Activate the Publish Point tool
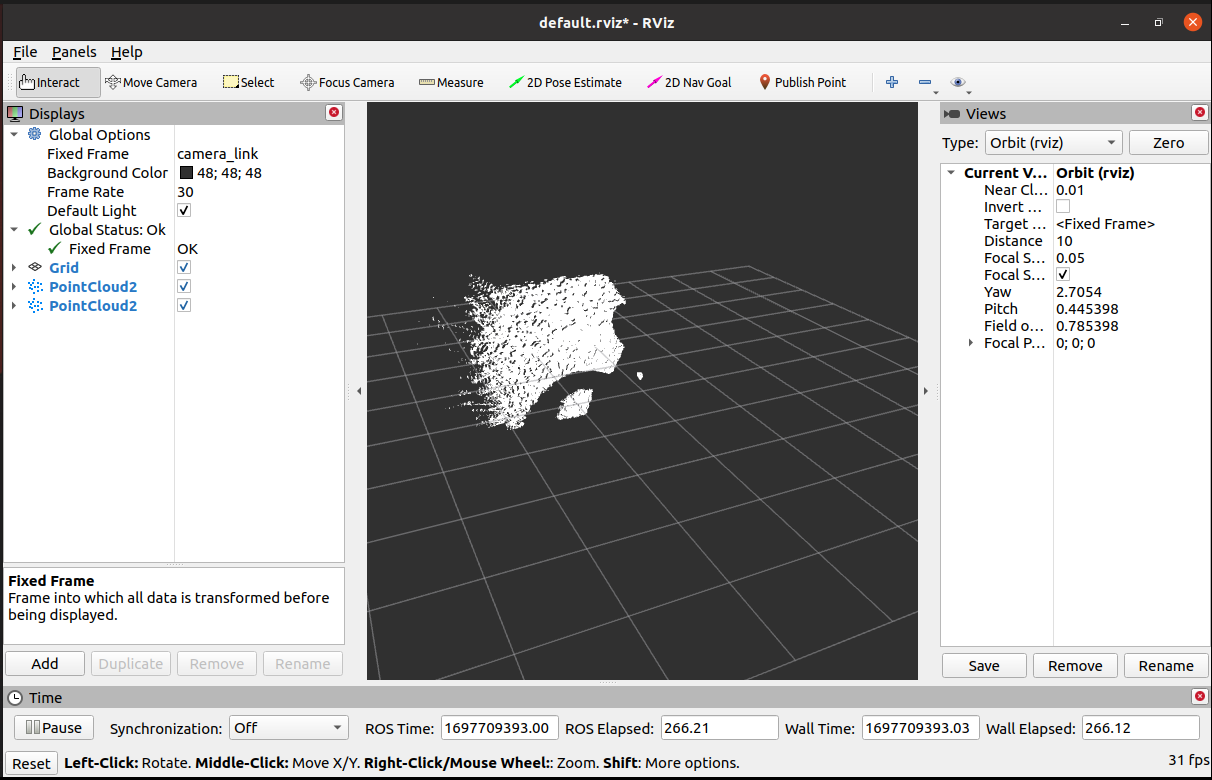The width and height of the screenshot is (1212, 780). point(802,82)
